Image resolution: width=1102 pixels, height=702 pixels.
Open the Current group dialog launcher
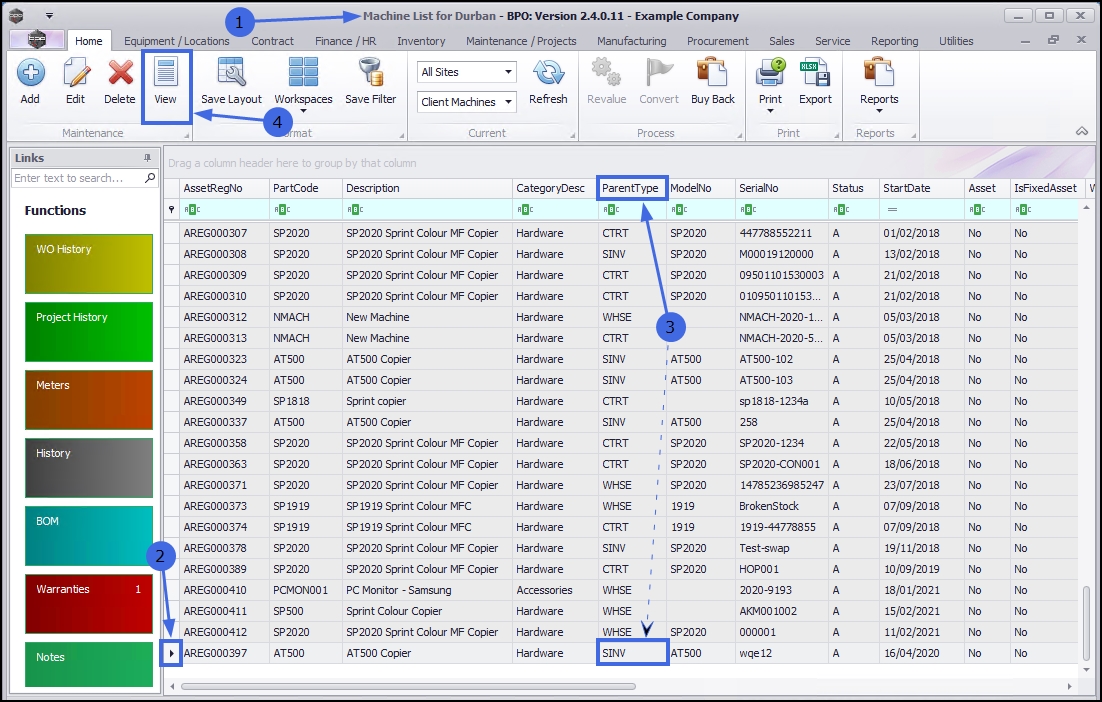[x=573, y=135]
